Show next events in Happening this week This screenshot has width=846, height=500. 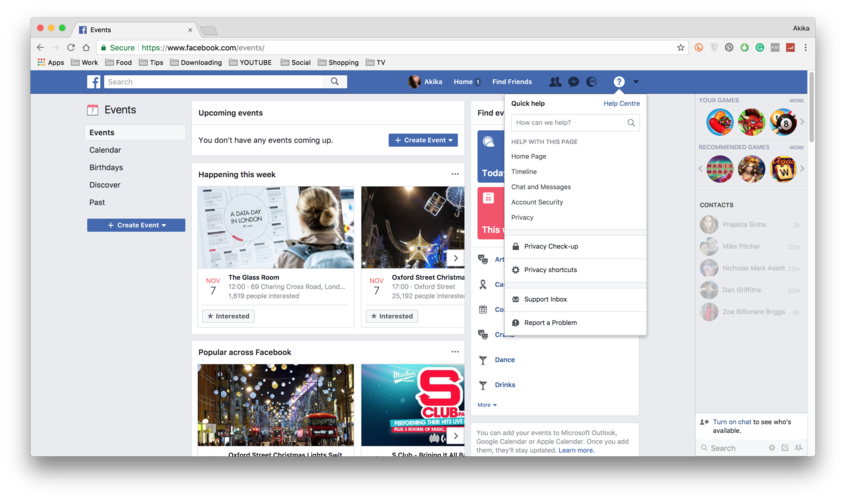pyautogui.click(x=455, y=258)
